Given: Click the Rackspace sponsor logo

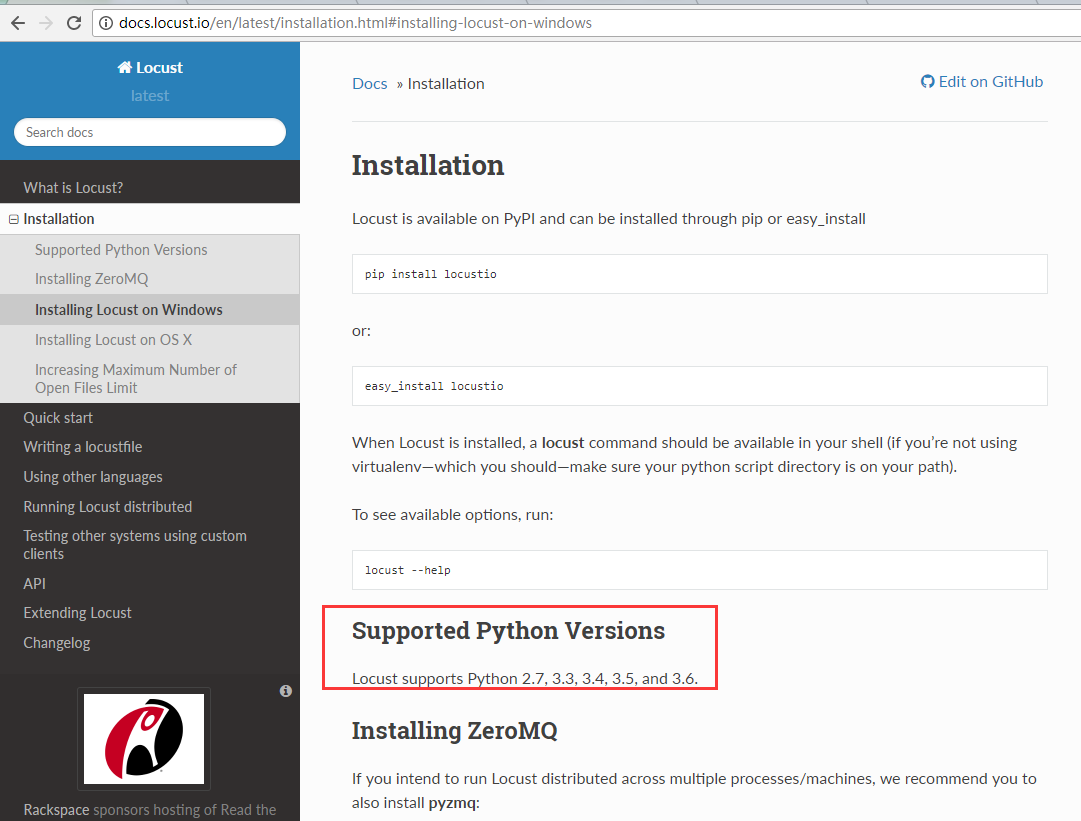Looking at the screenshot, I should [x=144, y=739].
